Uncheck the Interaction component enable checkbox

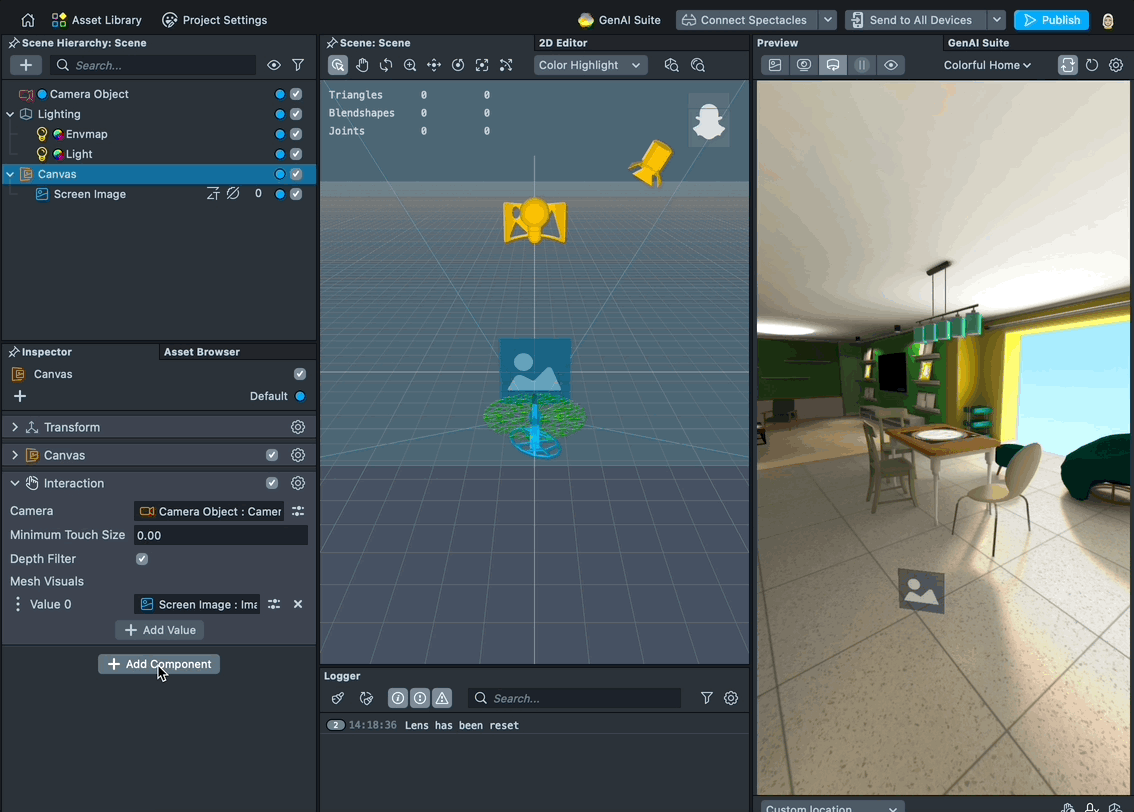[272, 483]
